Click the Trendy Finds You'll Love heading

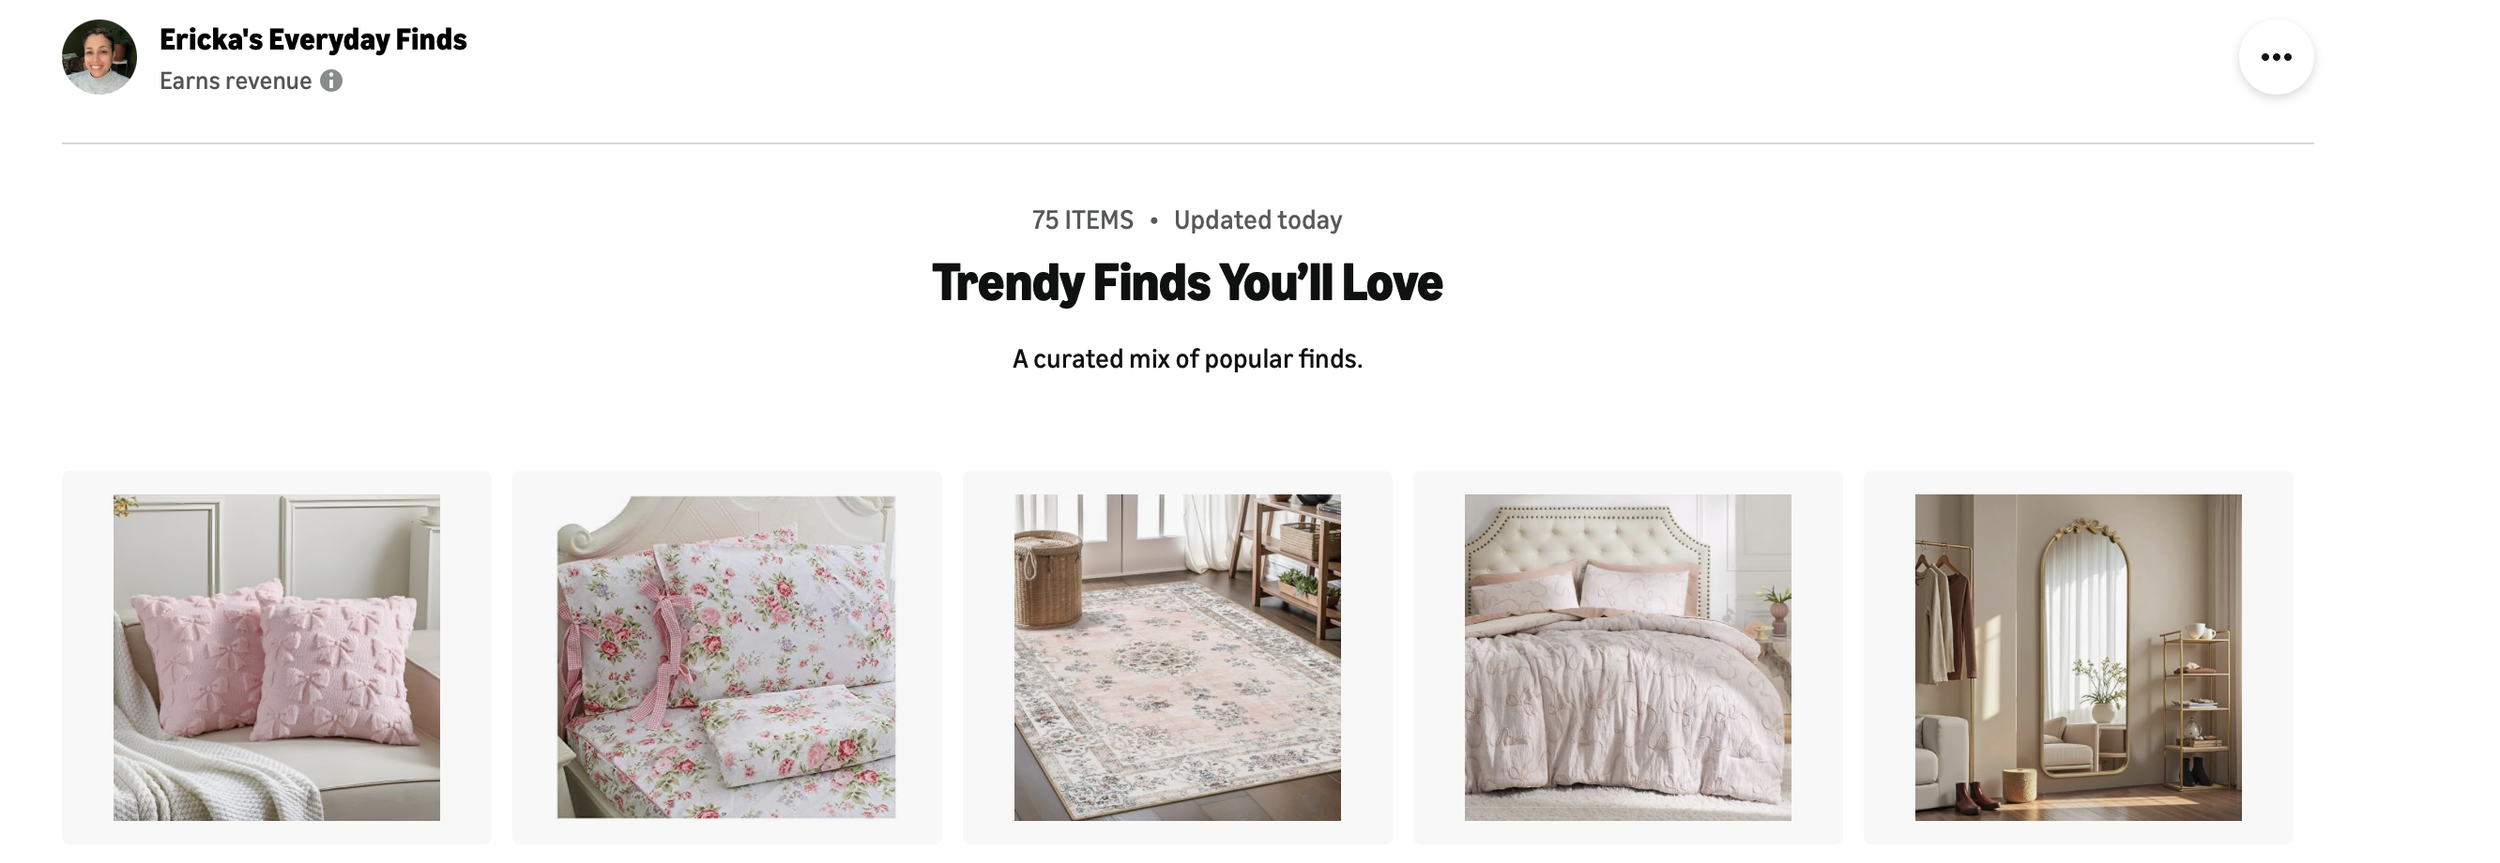1187,282
